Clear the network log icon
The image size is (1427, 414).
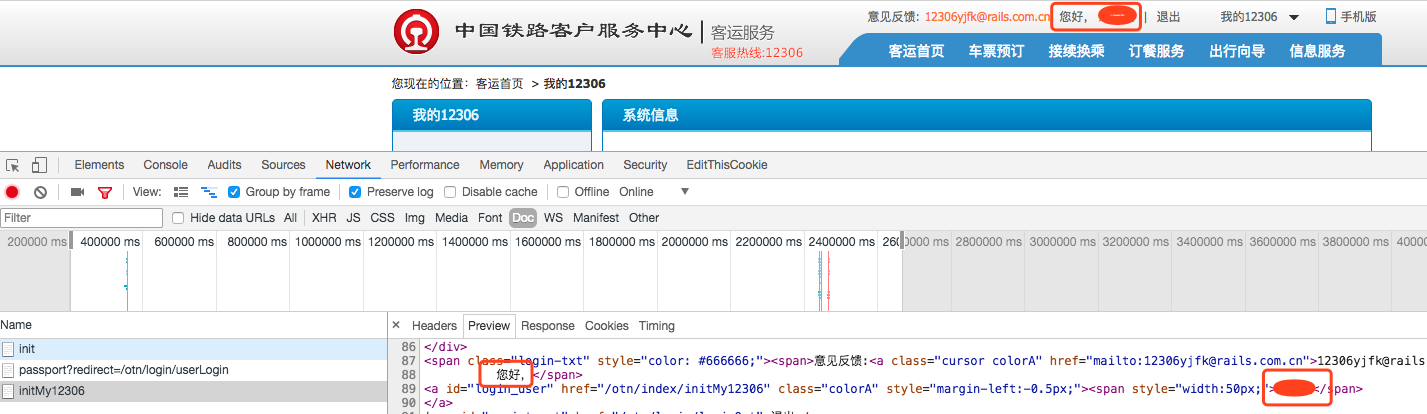click(40, 192)
